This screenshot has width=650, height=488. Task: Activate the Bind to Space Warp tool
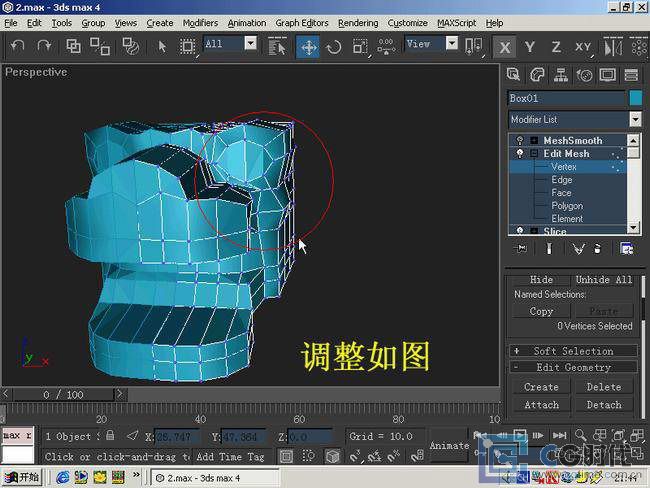[x=131, y=46]
